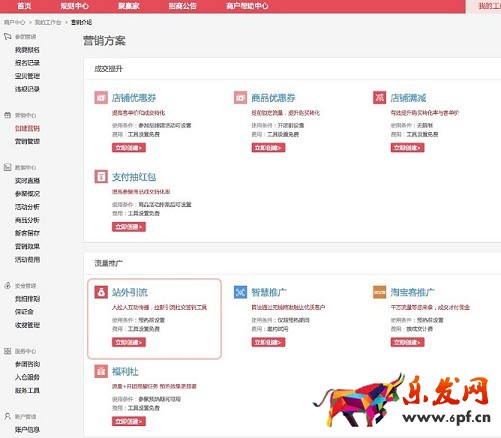
Task: Open the 我的工… tab at top right
Action: point(489,6)
